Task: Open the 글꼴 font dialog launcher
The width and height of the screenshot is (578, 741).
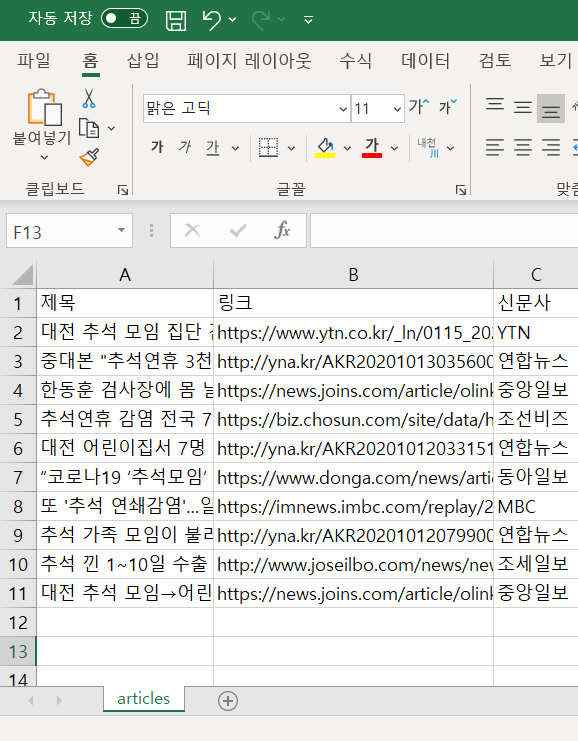Action: coord(460,190)
